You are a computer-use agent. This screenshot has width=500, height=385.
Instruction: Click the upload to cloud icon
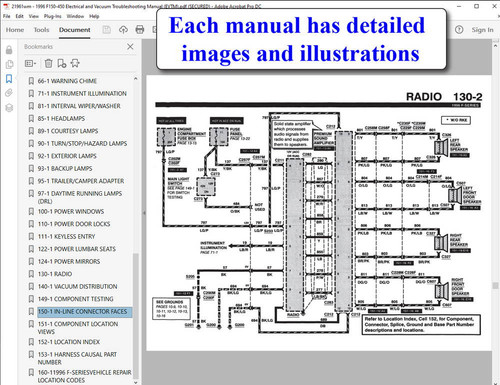pos(123,30)
